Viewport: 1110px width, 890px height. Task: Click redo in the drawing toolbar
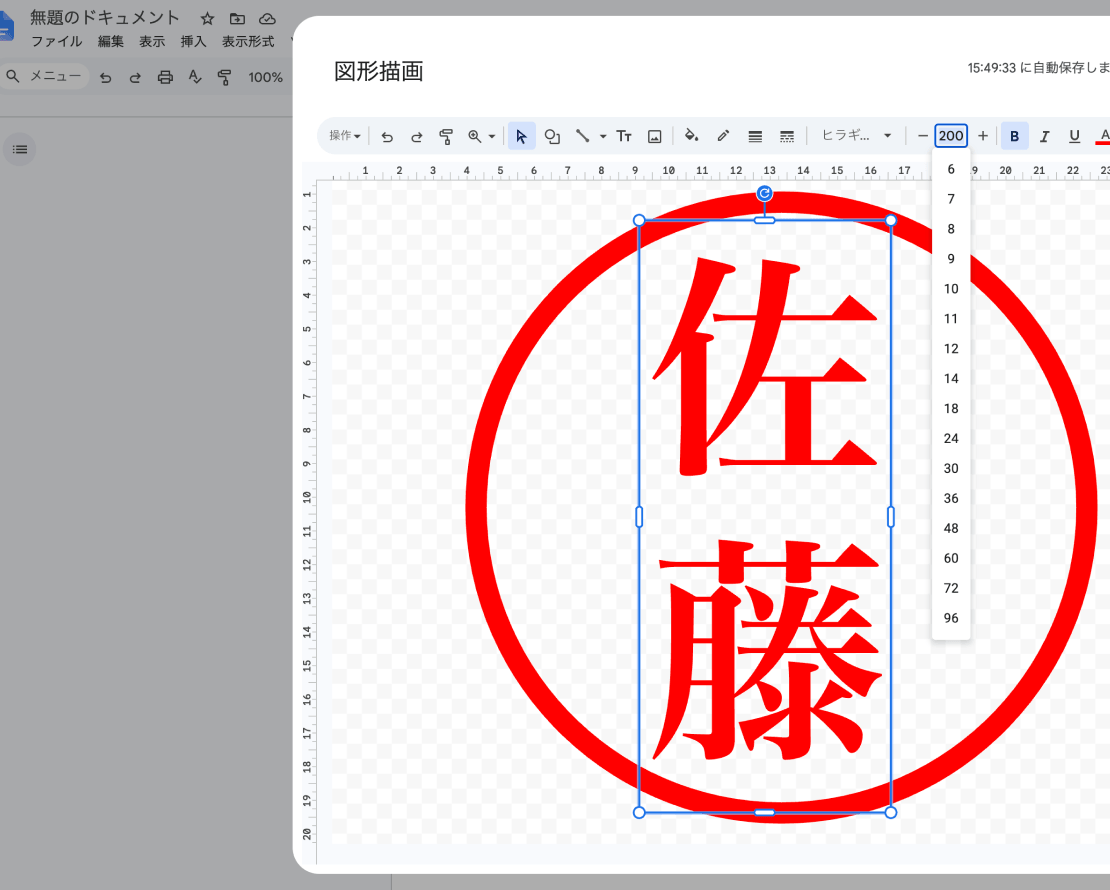(416, 136)
